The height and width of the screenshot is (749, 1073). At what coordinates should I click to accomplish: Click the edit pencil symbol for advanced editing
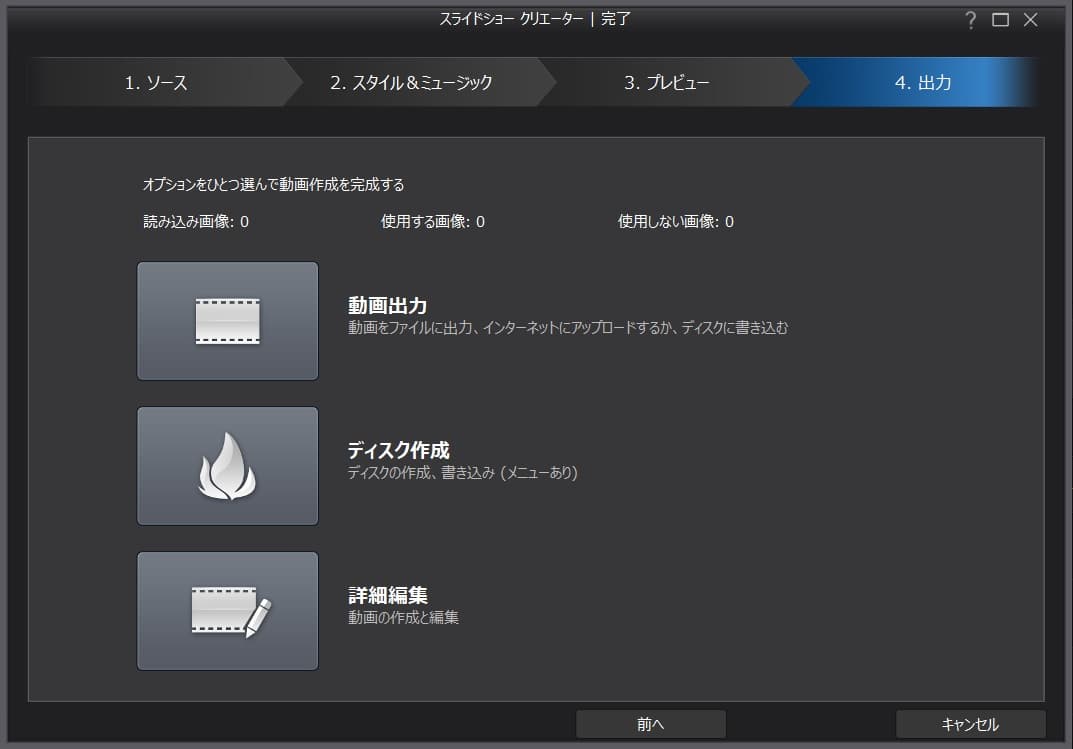pos(227,610)
